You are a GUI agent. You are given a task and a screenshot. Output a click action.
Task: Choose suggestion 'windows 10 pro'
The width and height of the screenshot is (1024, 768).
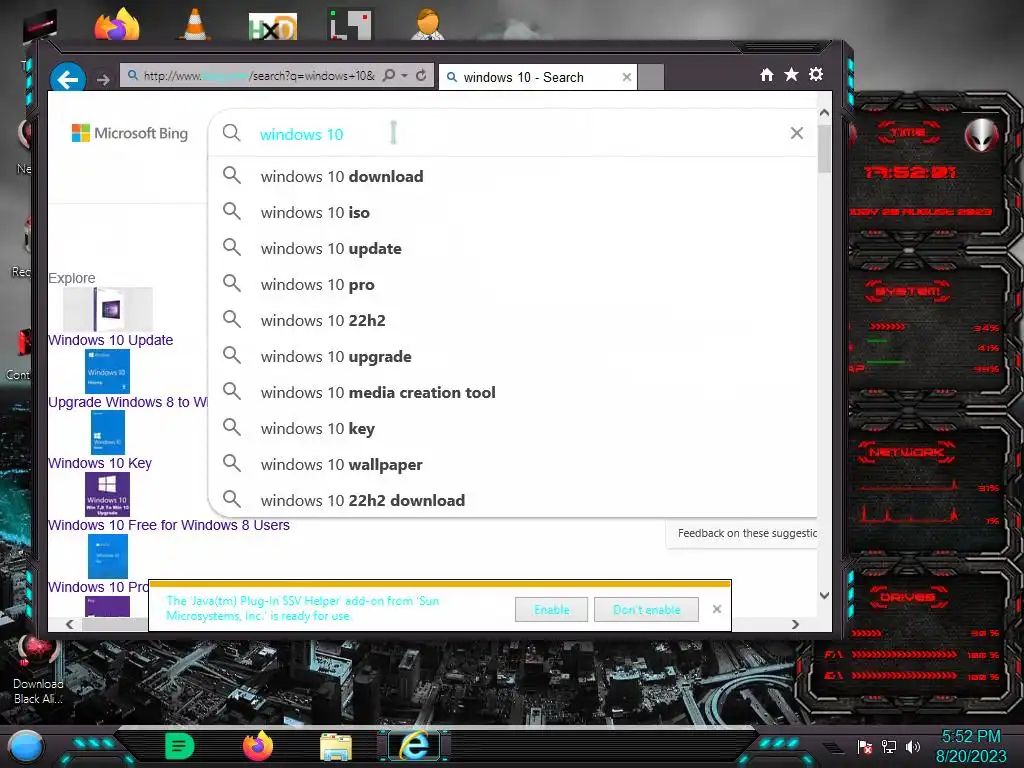pyautogui.click(x=513, y=284)
